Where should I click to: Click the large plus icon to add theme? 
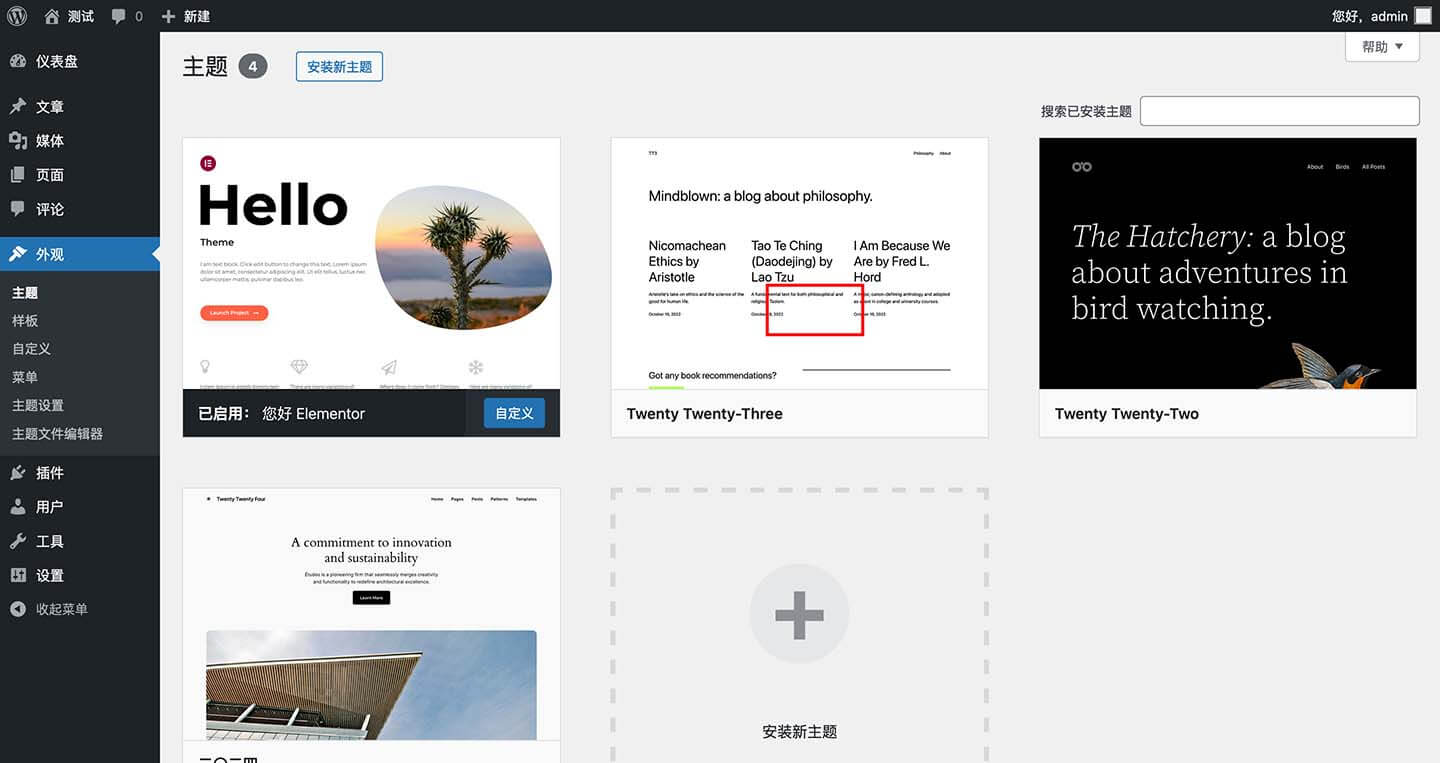pos(799,614)
